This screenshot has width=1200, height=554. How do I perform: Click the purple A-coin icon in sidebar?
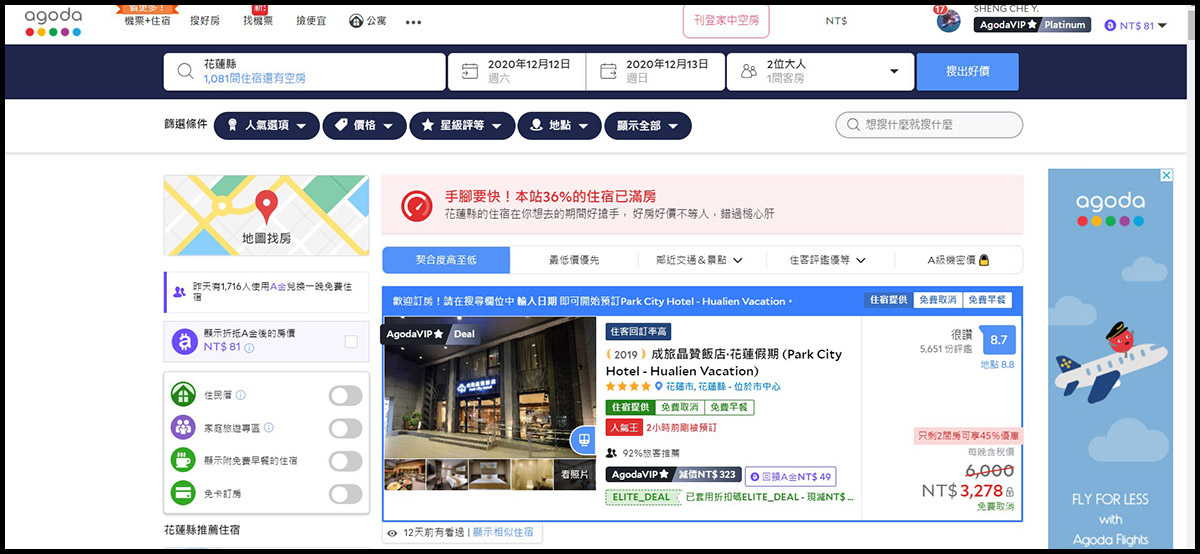pyautogui.click(x=183, y=341)
